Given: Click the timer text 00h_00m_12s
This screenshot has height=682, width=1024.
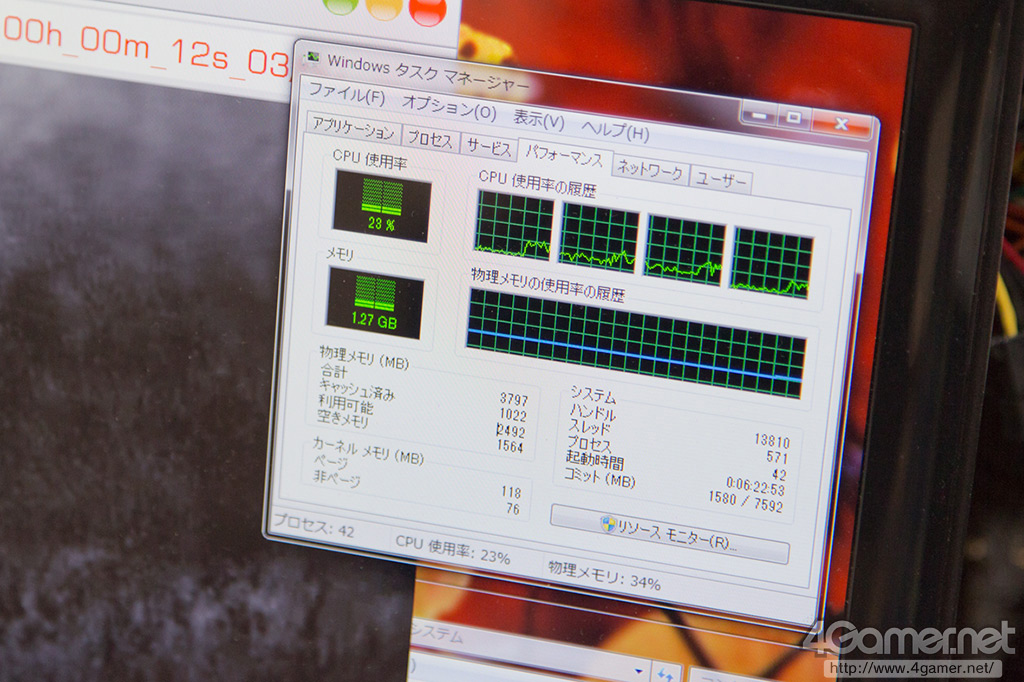Looking at the screenshot, I should pos(117,44).
